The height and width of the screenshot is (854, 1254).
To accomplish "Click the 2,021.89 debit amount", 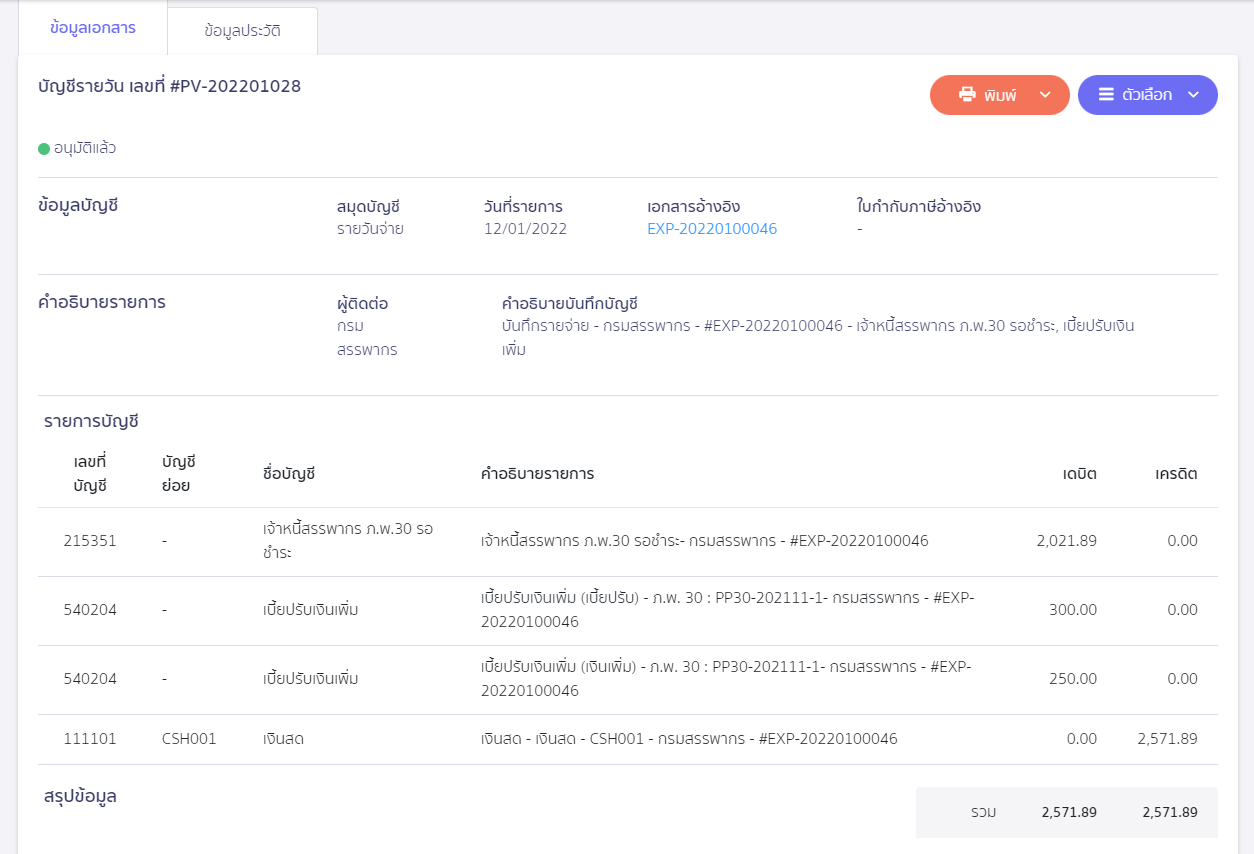I will pos(1066,541).
